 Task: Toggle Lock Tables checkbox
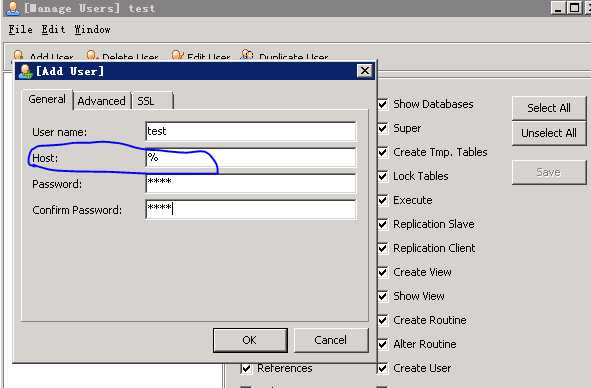point(383,176)
